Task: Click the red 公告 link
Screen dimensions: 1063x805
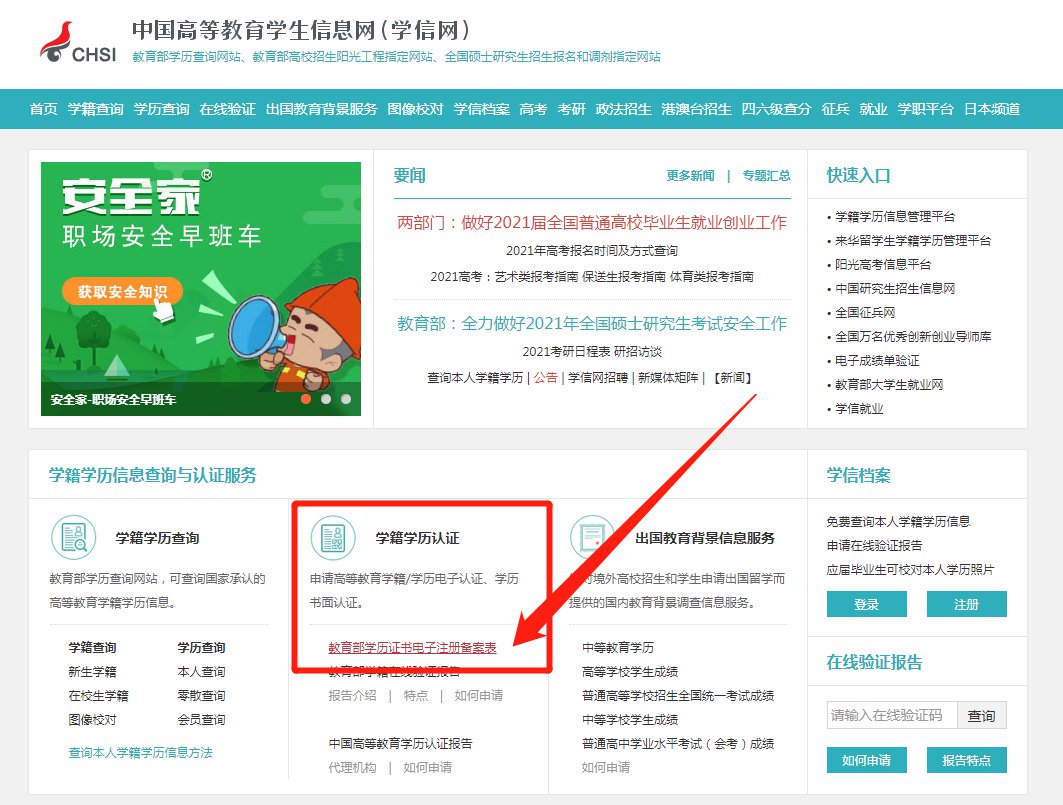Action: pos(545,378)
